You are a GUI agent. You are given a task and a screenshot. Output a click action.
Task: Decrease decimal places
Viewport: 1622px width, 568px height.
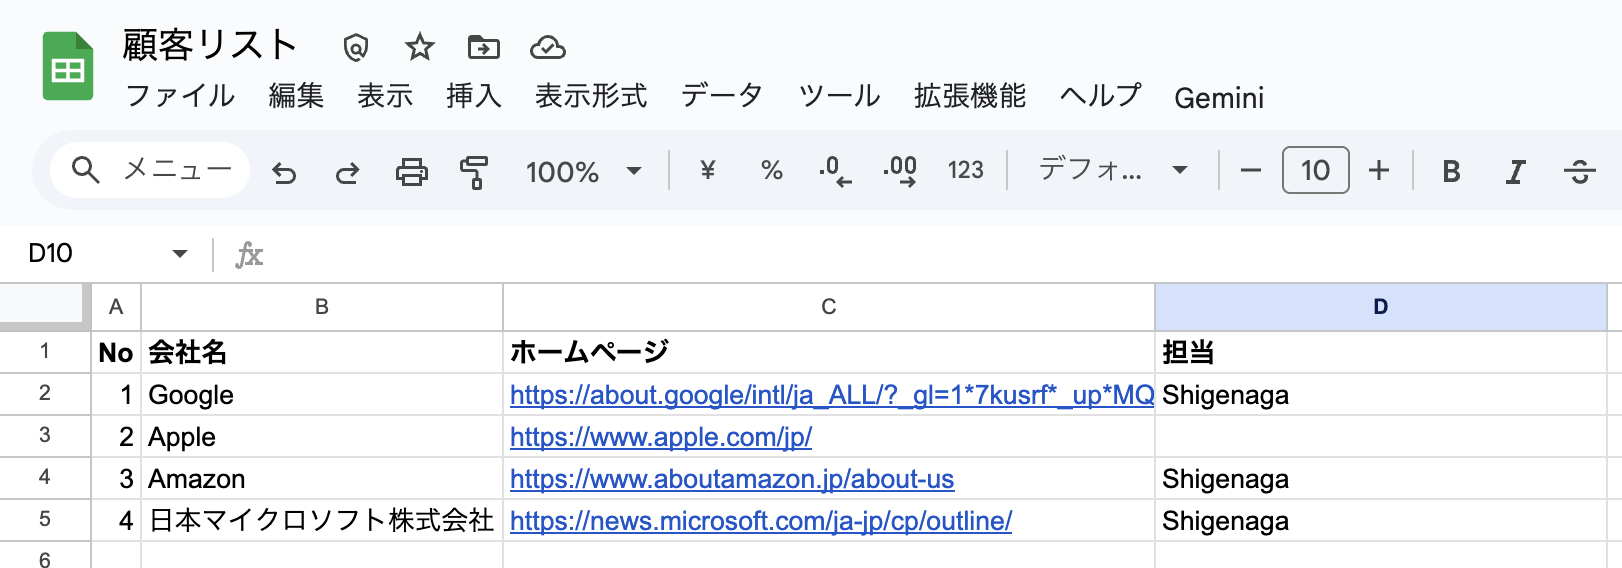click(835, 171)
